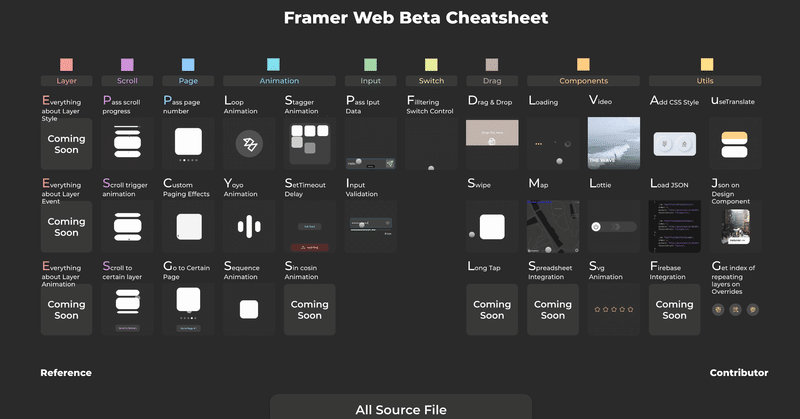Image resolution: width=800 pixels, height=419 pixels.
Task: Click the cyan Animation color swatch
Action: coord(273,64)
